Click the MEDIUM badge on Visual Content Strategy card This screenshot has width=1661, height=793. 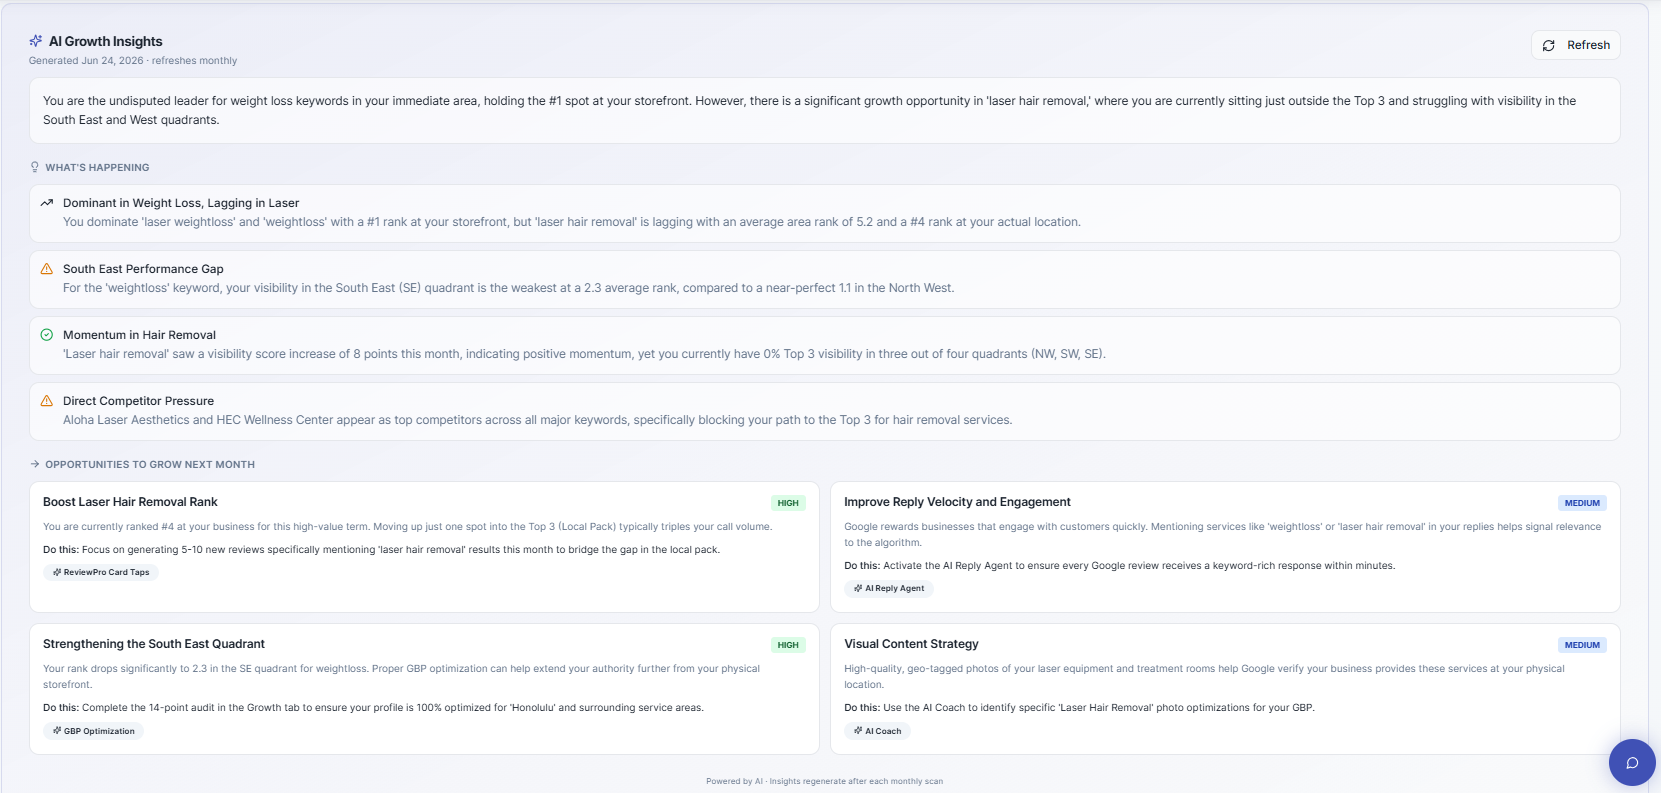pos(1582,645)
